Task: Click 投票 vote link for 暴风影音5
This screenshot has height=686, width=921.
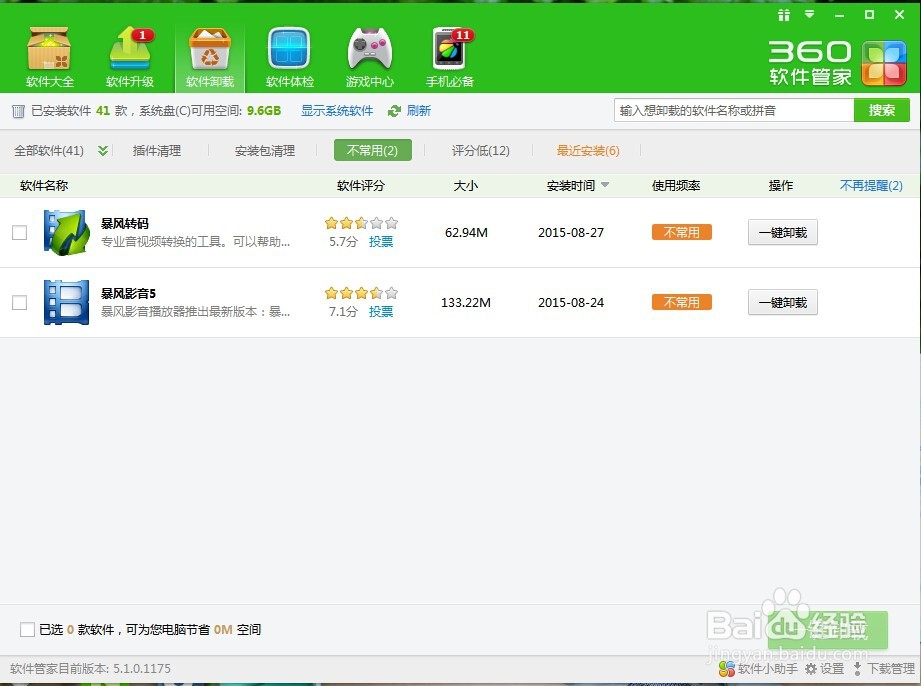Action: point(381,311)
